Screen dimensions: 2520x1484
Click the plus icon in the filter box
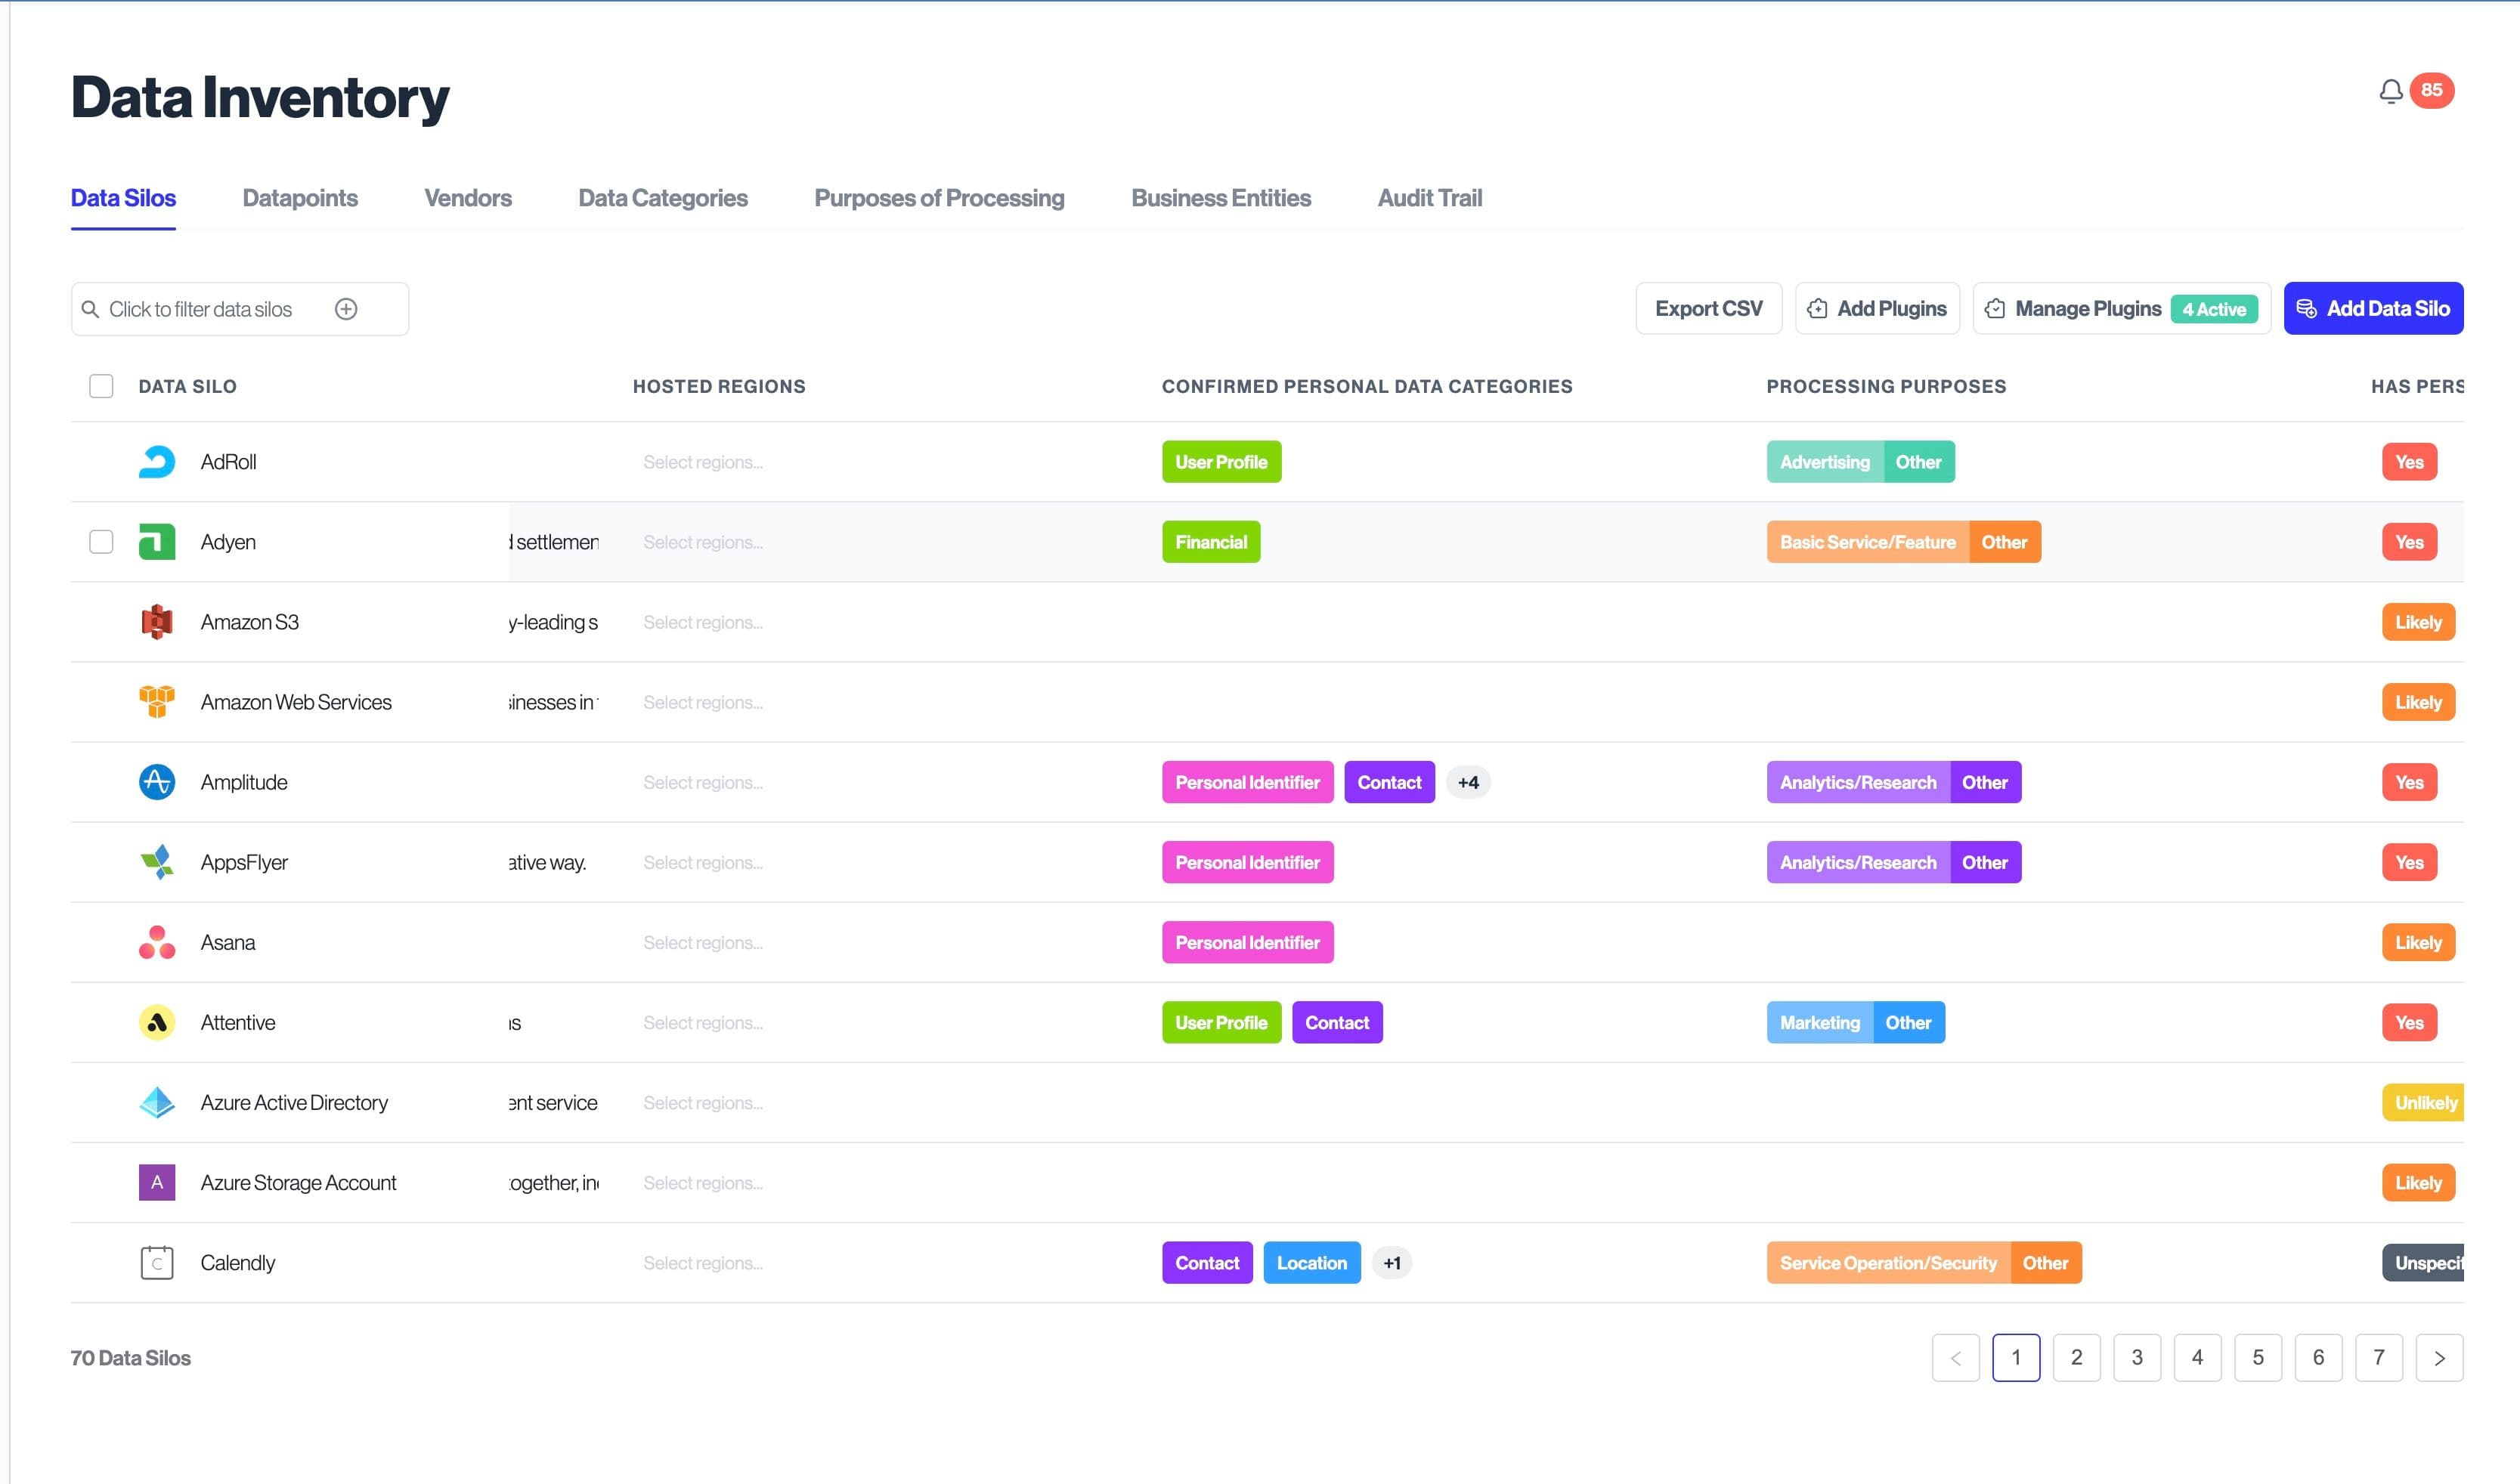[x=346, y=309]
